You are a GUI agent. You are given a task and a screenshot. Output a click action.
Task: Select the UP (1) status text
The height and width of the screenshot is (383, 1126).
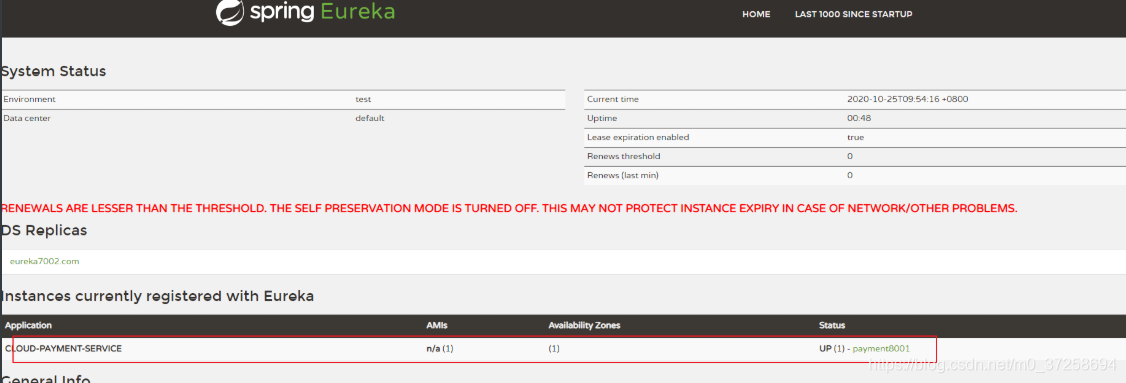pos(832,349)
